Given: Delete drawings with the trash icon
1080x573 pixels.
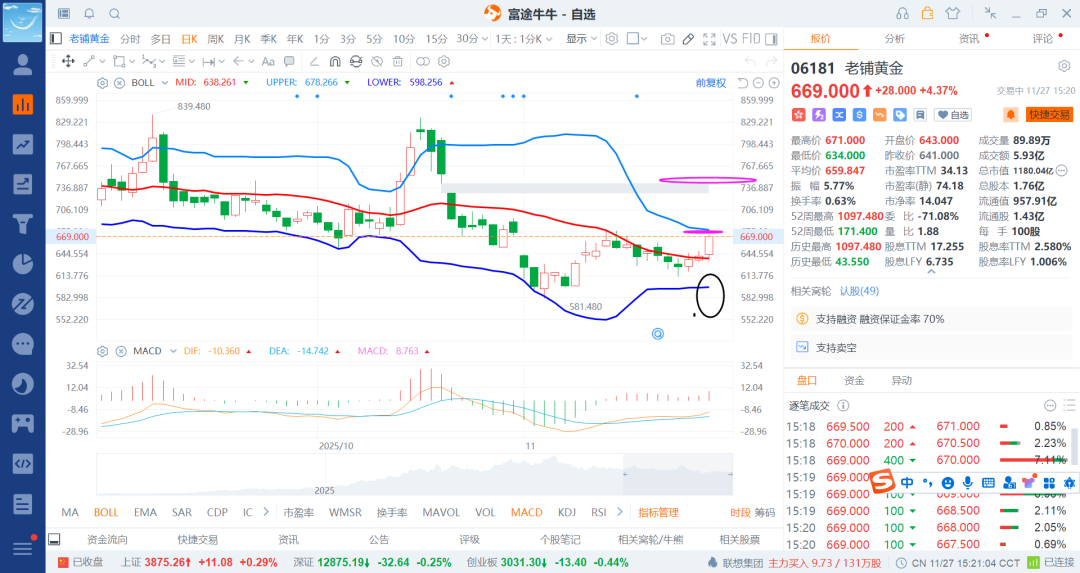Looking at the screenshot, I should point(397,61).
